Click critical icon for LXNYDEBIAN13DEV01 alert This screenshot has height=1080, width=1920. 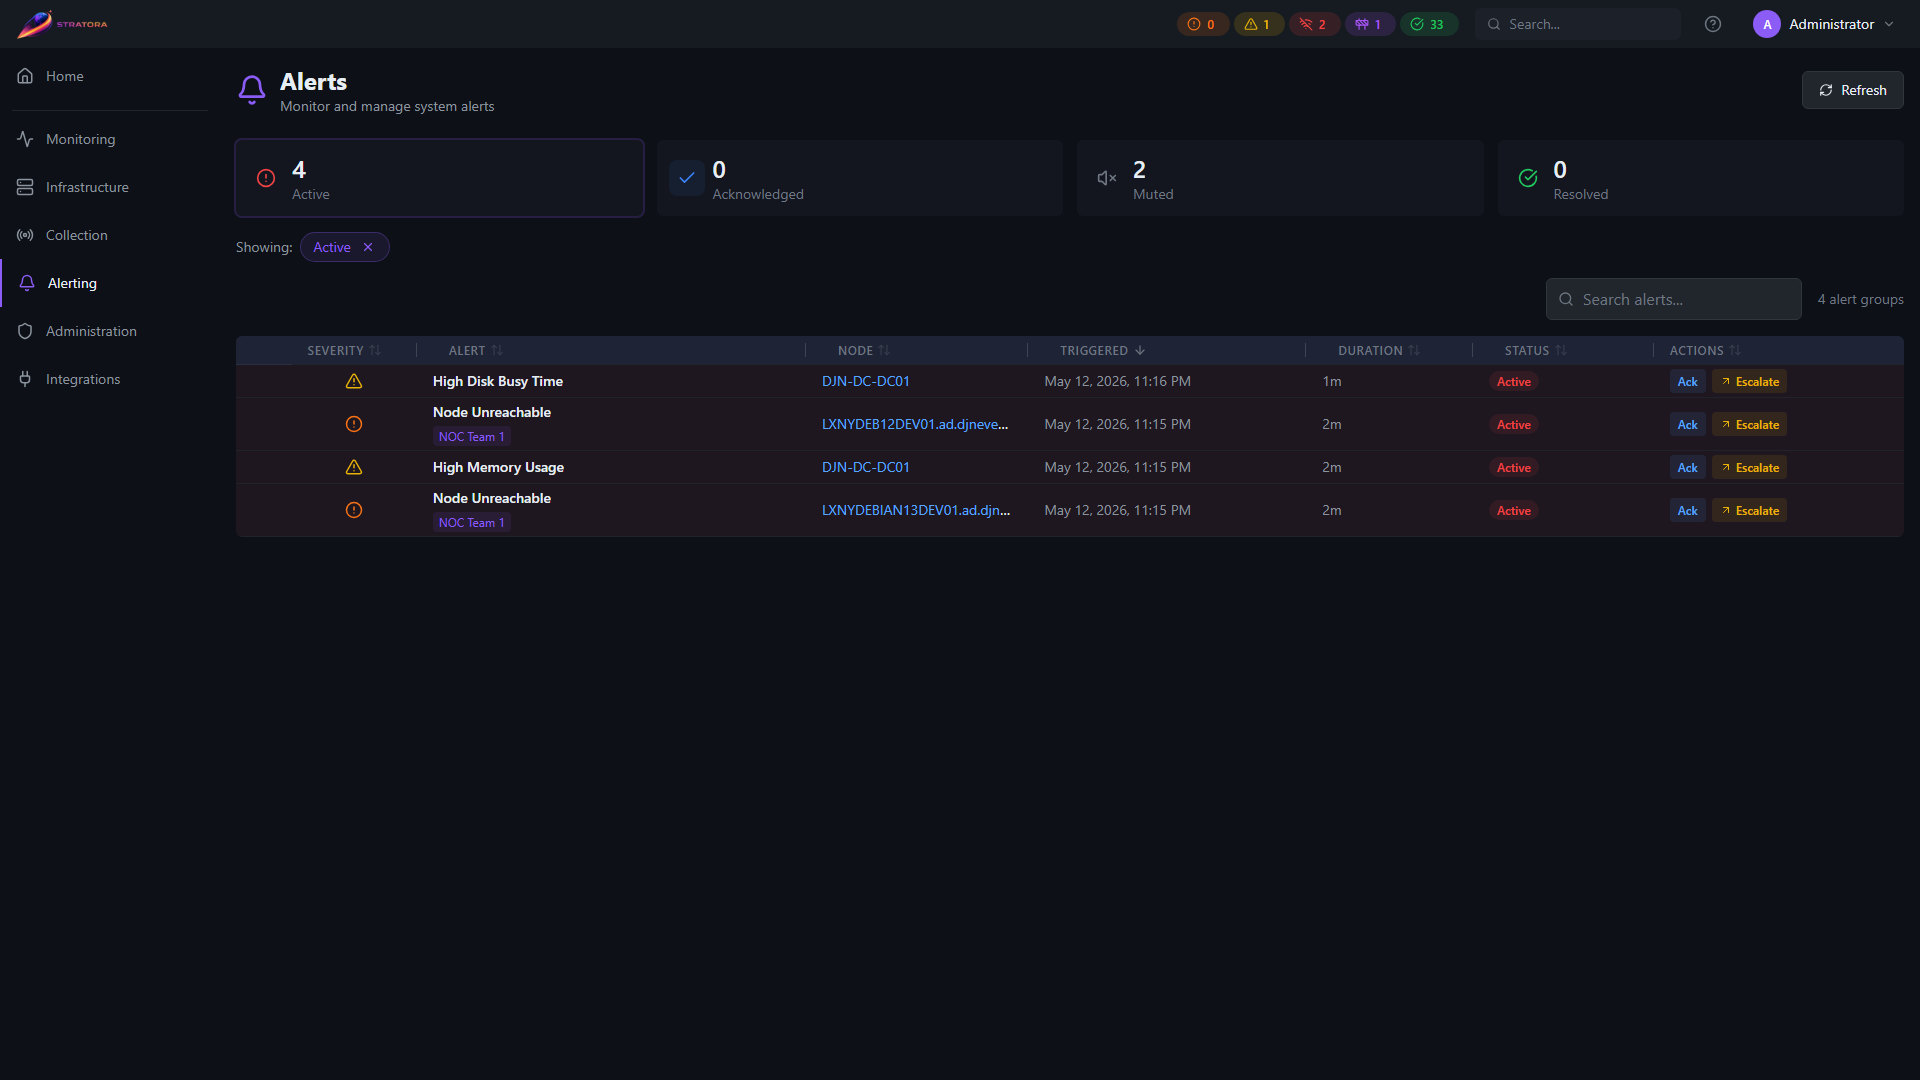354,510
